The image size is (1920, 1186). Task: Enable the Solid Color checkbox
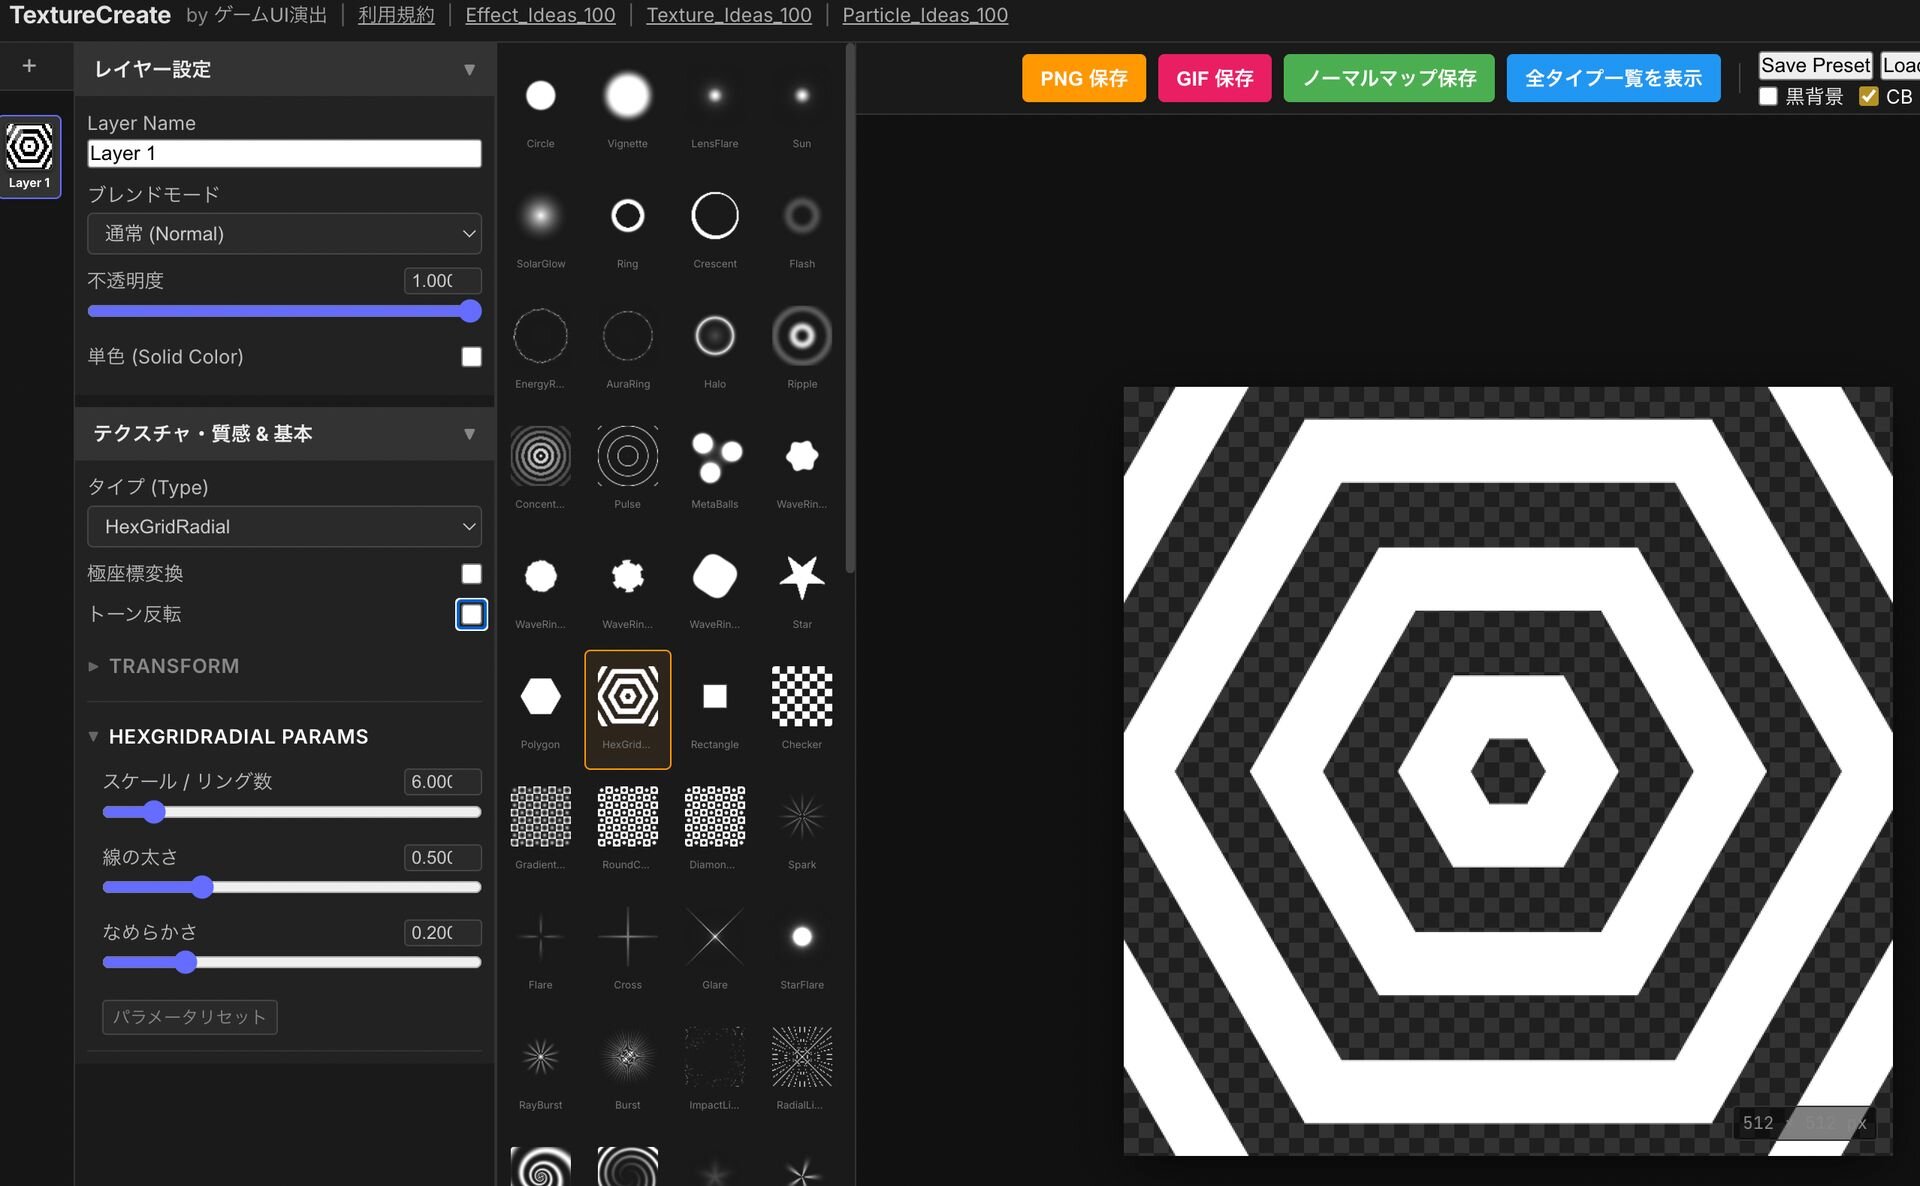click(471, 357)
